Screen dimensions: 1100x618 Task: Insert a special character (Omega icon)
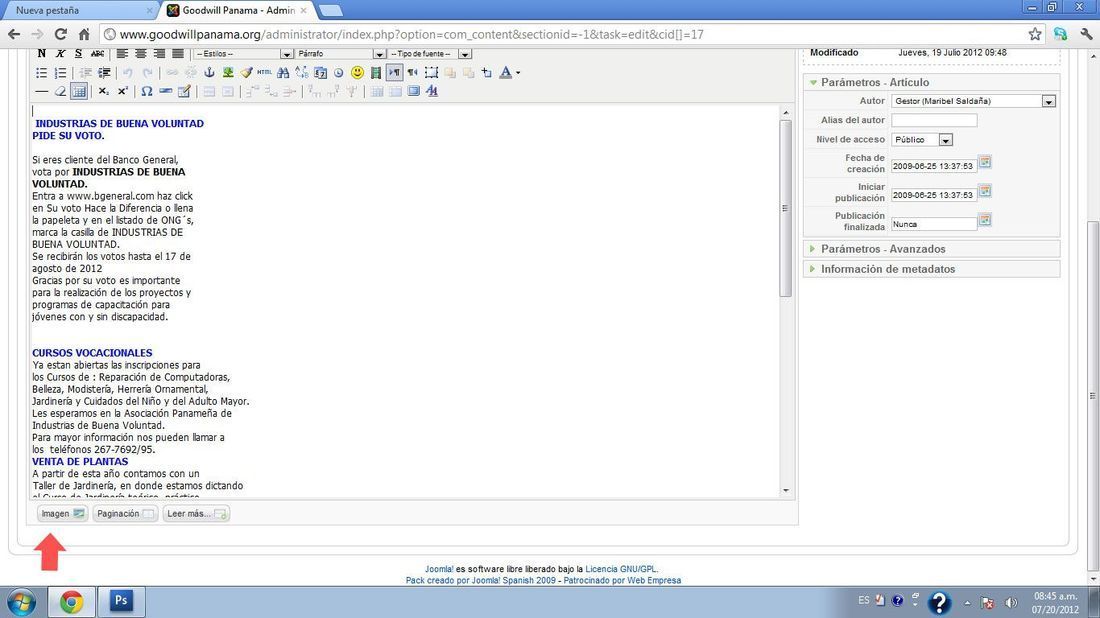coord(147,91)
